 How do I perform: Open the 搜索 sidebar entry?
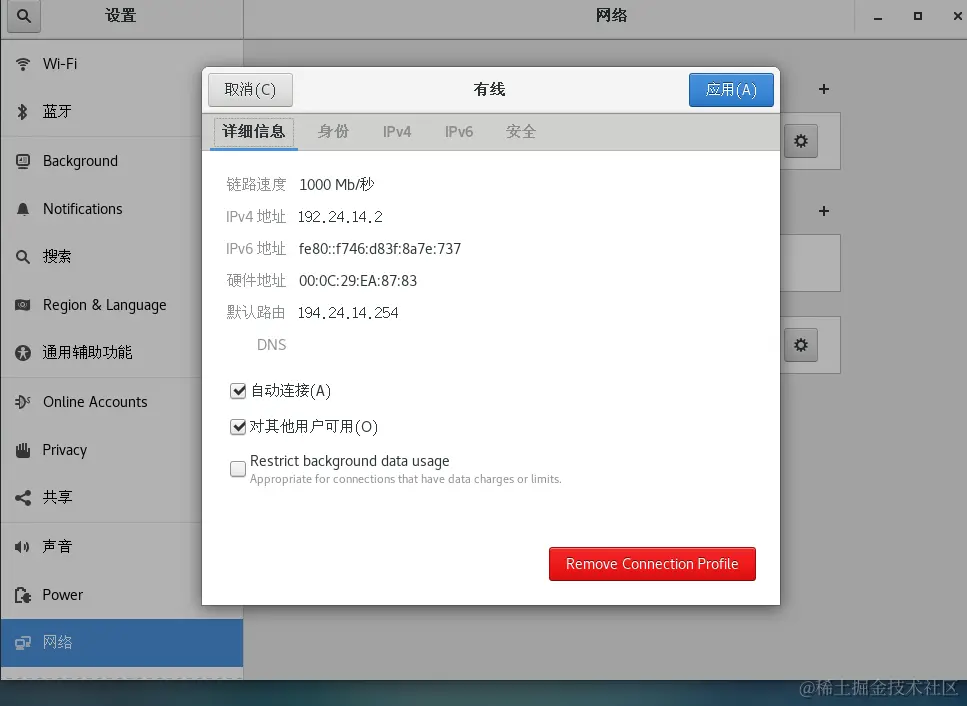click(122, 257)
